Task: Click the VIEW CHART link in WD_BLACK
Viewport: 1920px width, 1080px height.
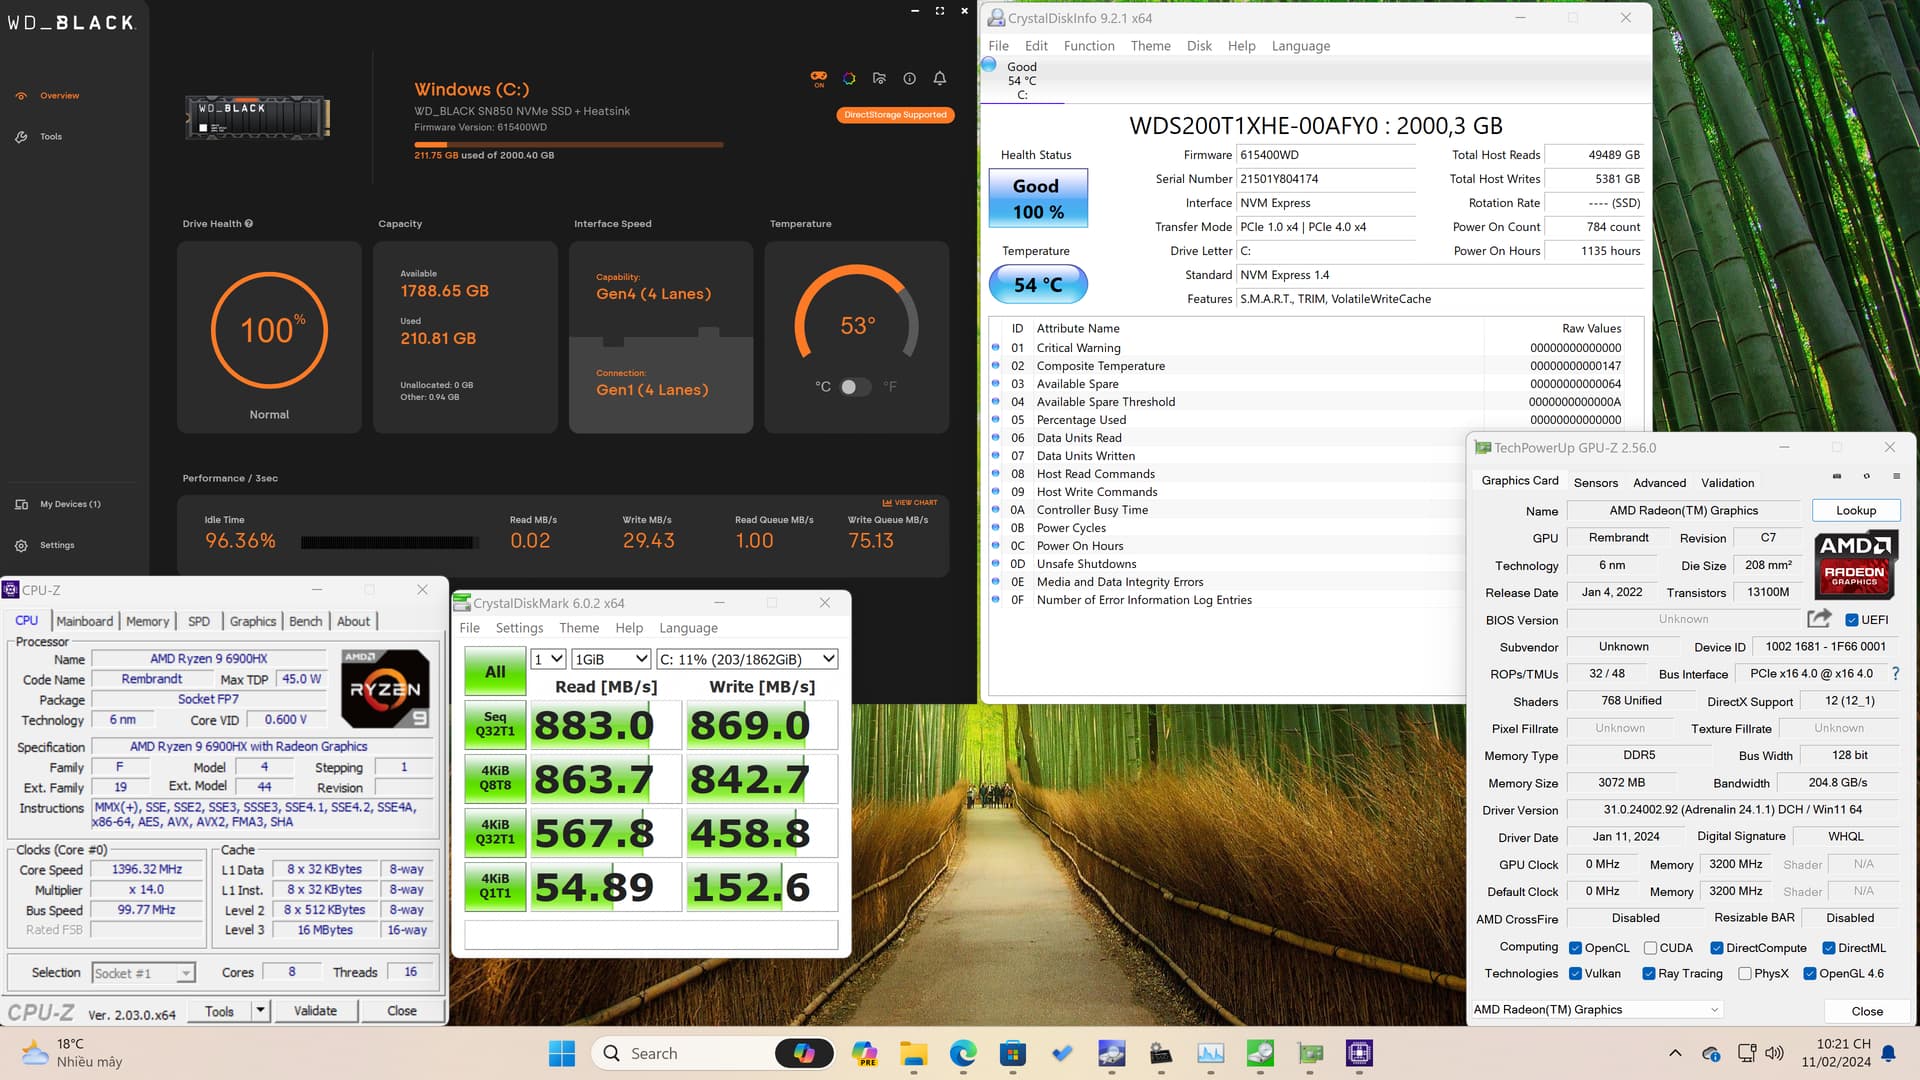Action: tap(910, 503)
